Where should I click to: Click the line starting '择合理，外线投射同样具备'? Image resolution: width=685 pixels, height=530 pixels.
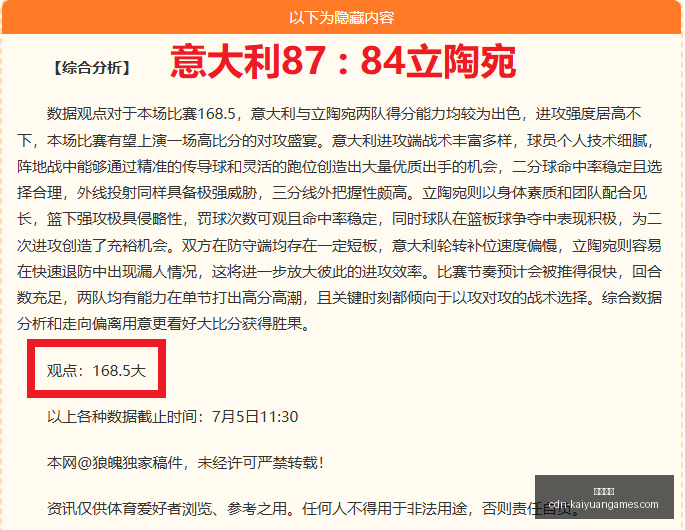point(332,193)
